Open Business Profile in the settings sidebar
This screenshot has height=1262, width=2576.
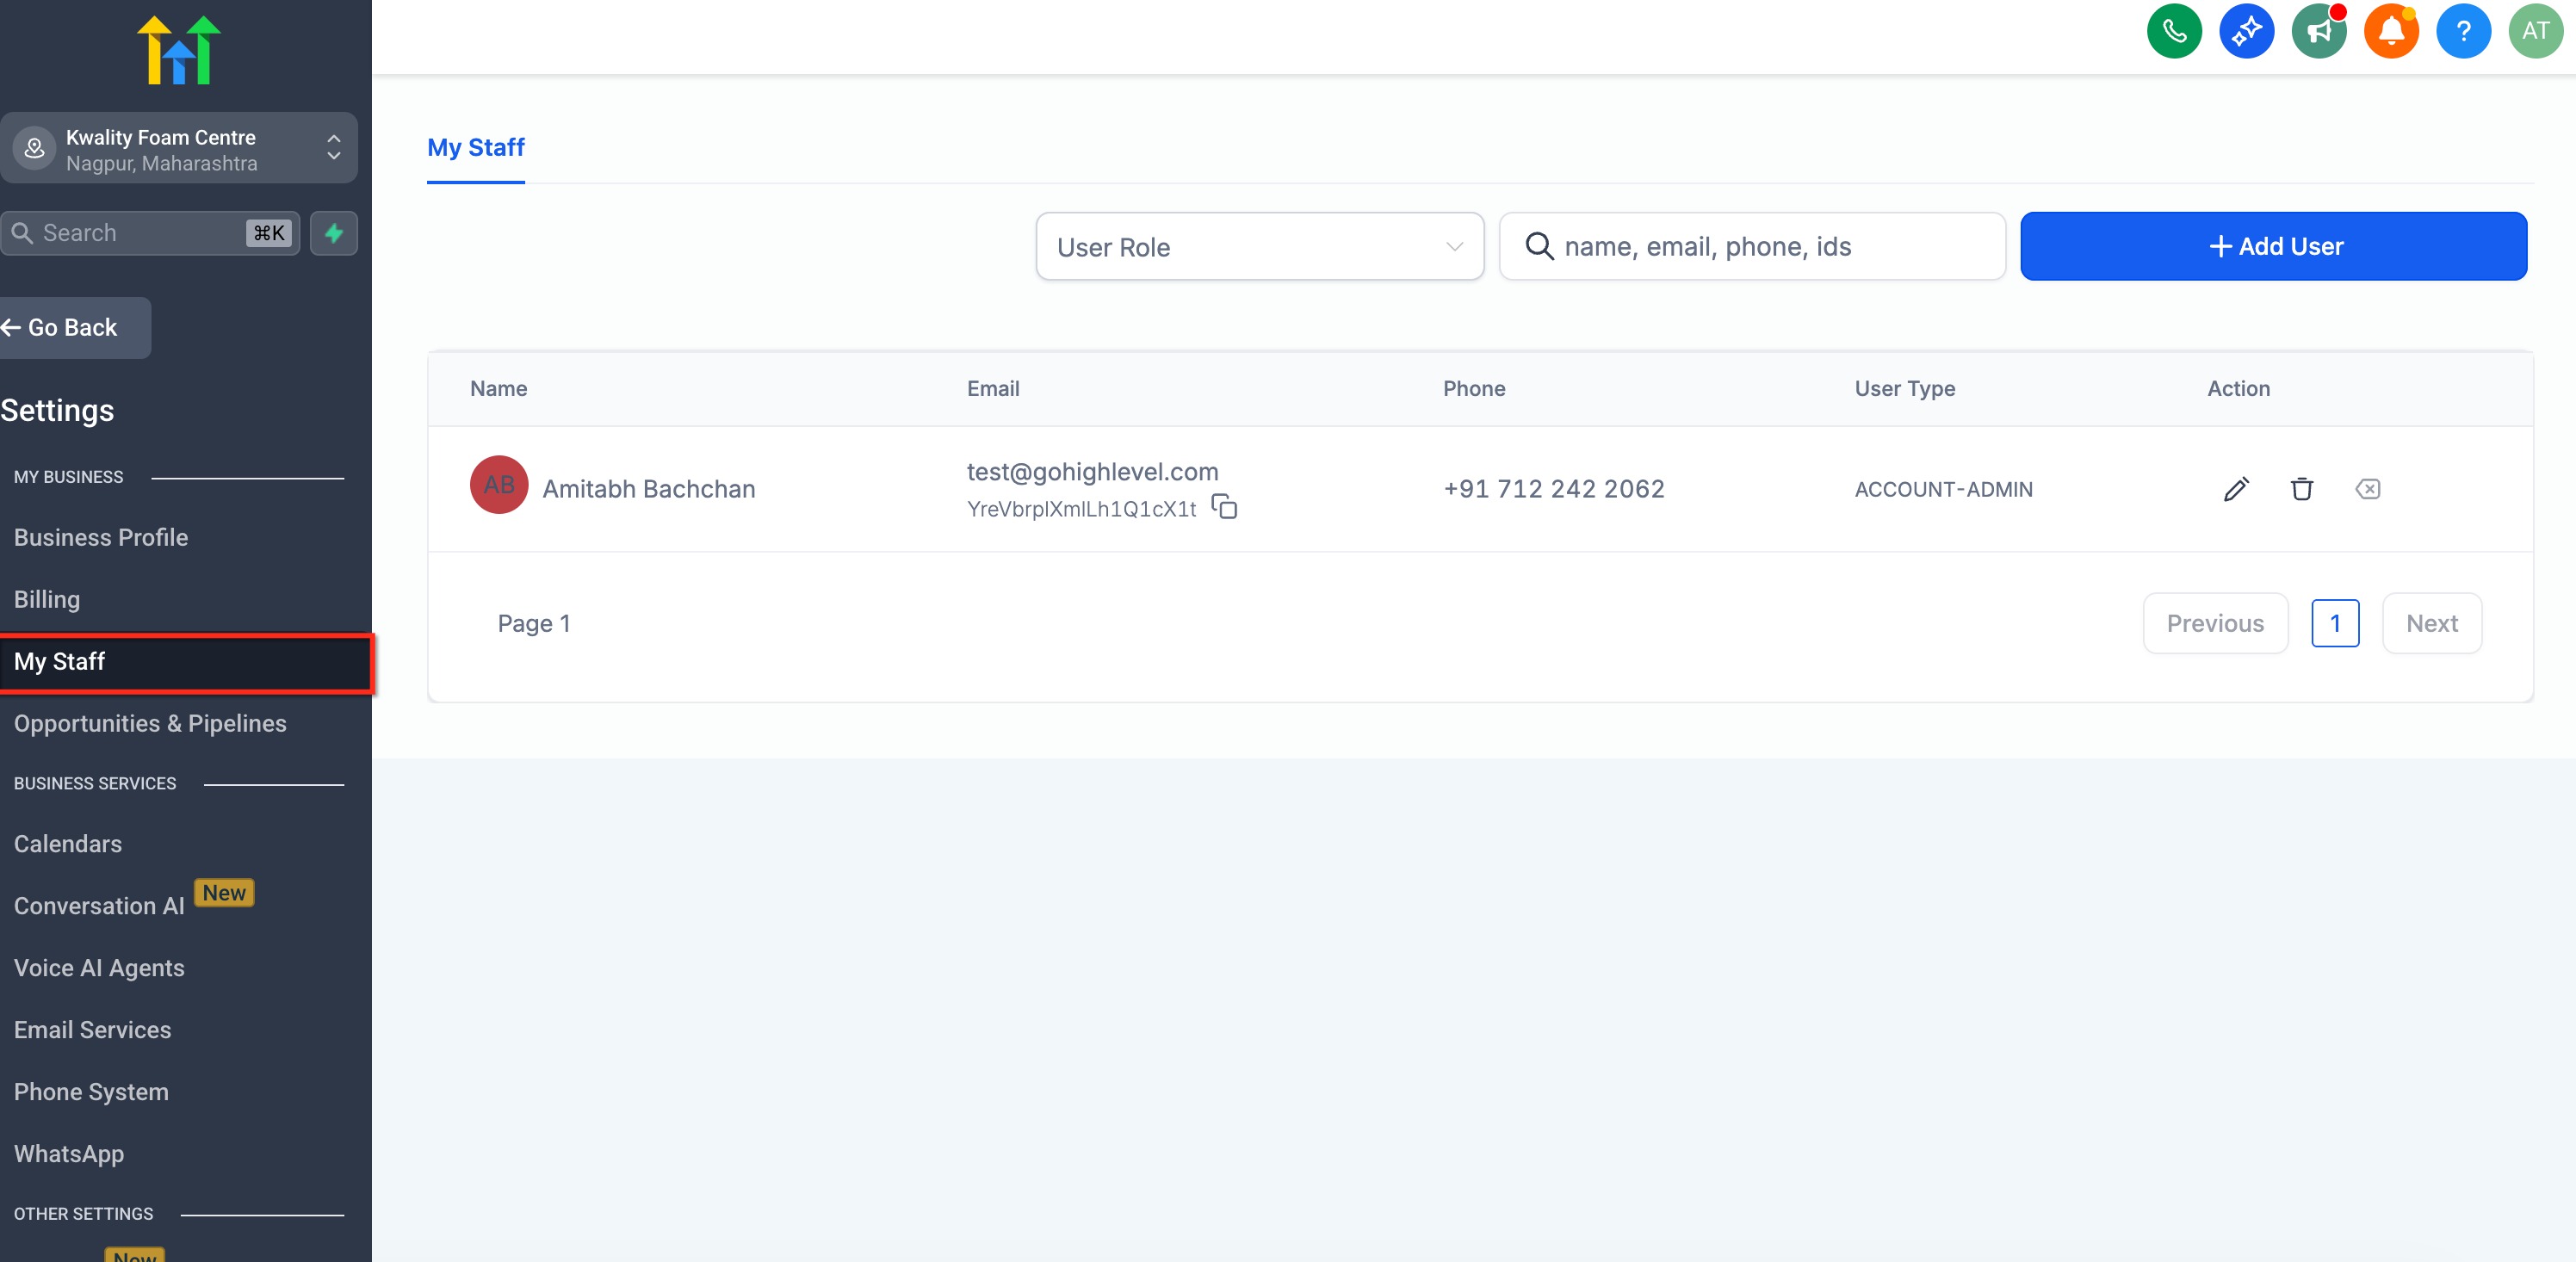pyautogui.click(x=101, y=537)
